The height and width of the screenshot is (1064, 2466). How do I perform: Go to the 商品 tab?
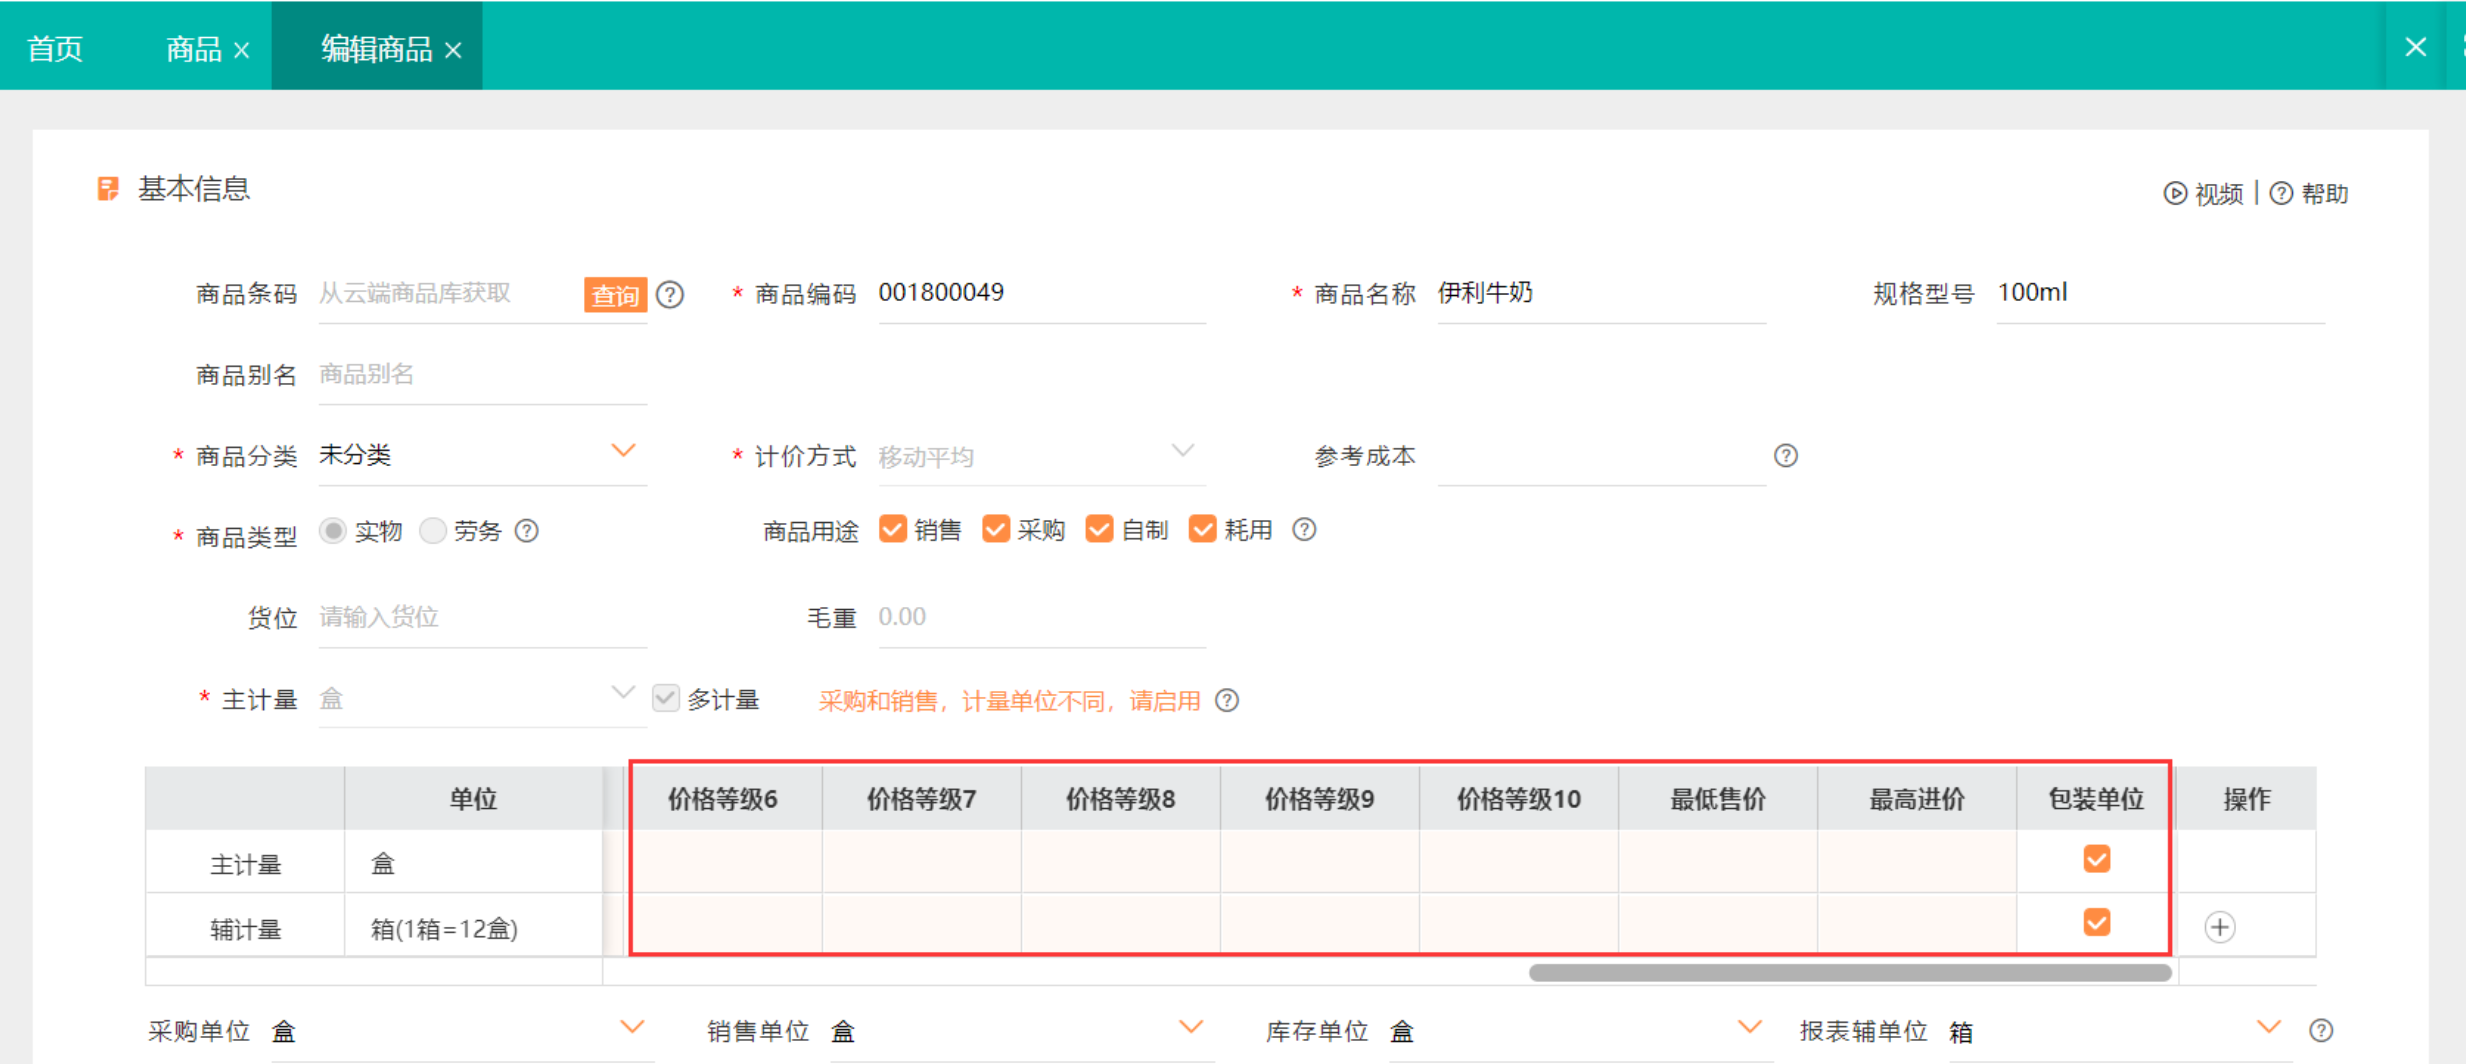coord(193,48)
